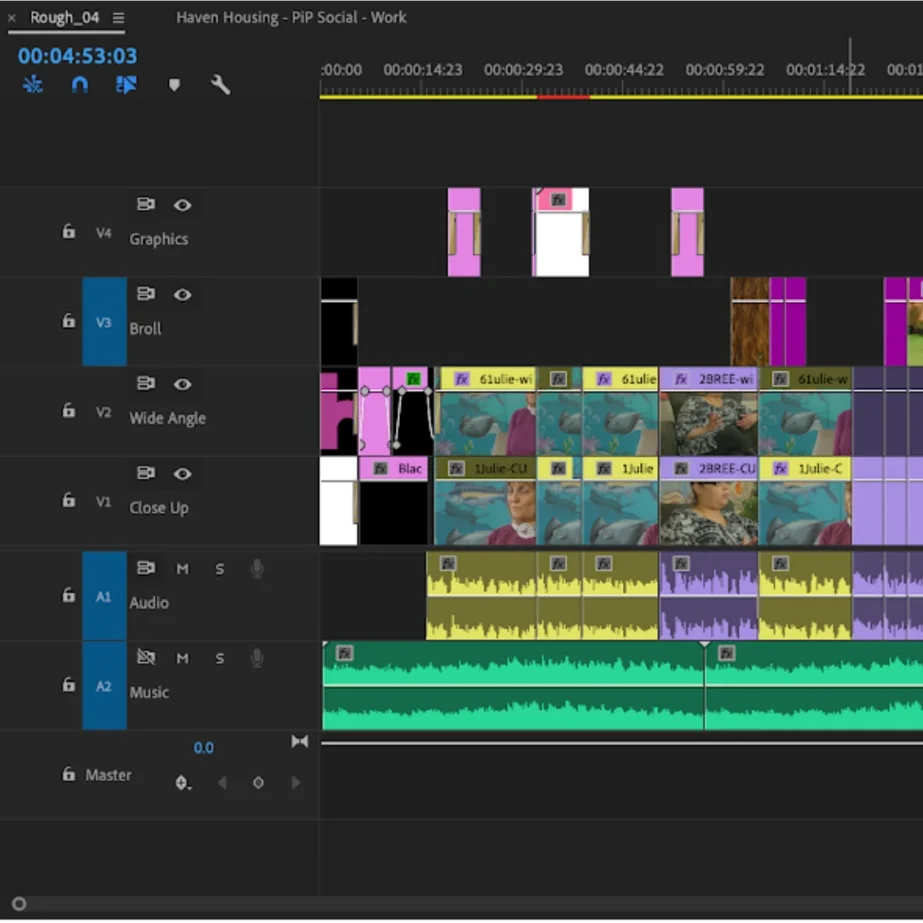Select the Rough_04 sequence tab
Viewport: 923px width, 923px height.
coord(62,17)
